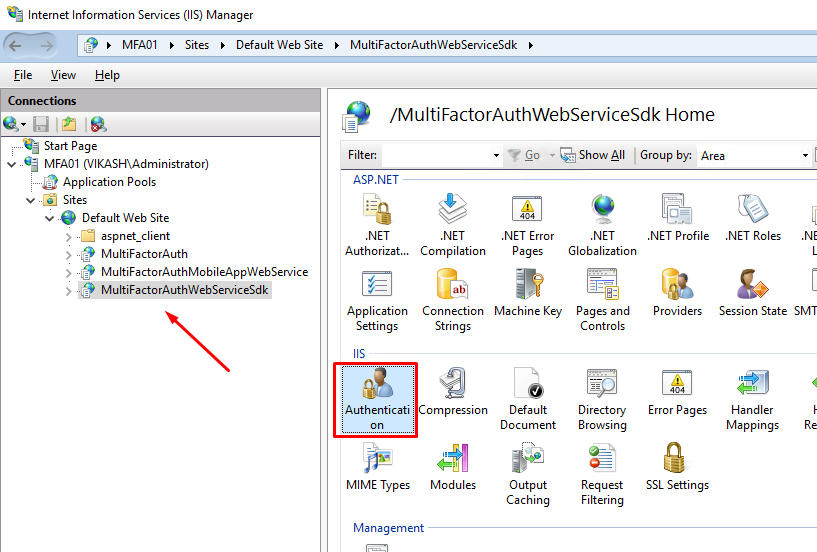Screen dimensions: 817x552
Task: Click the Show All button
Action: coord(593,155)
